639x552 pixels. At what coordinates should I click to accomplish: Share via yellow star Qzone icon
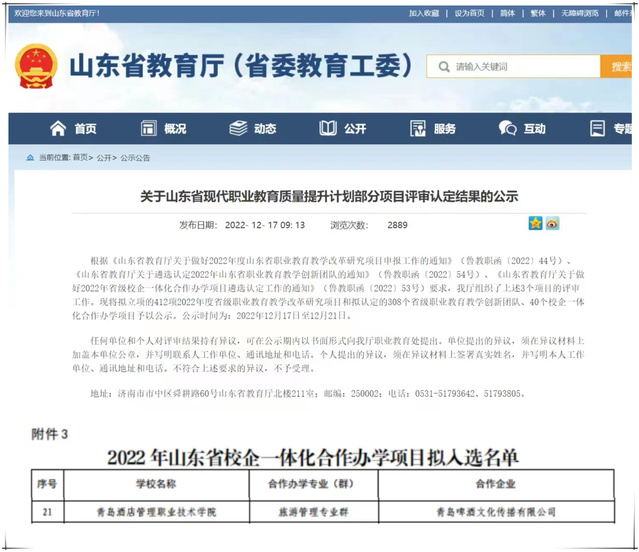[535, 223]
